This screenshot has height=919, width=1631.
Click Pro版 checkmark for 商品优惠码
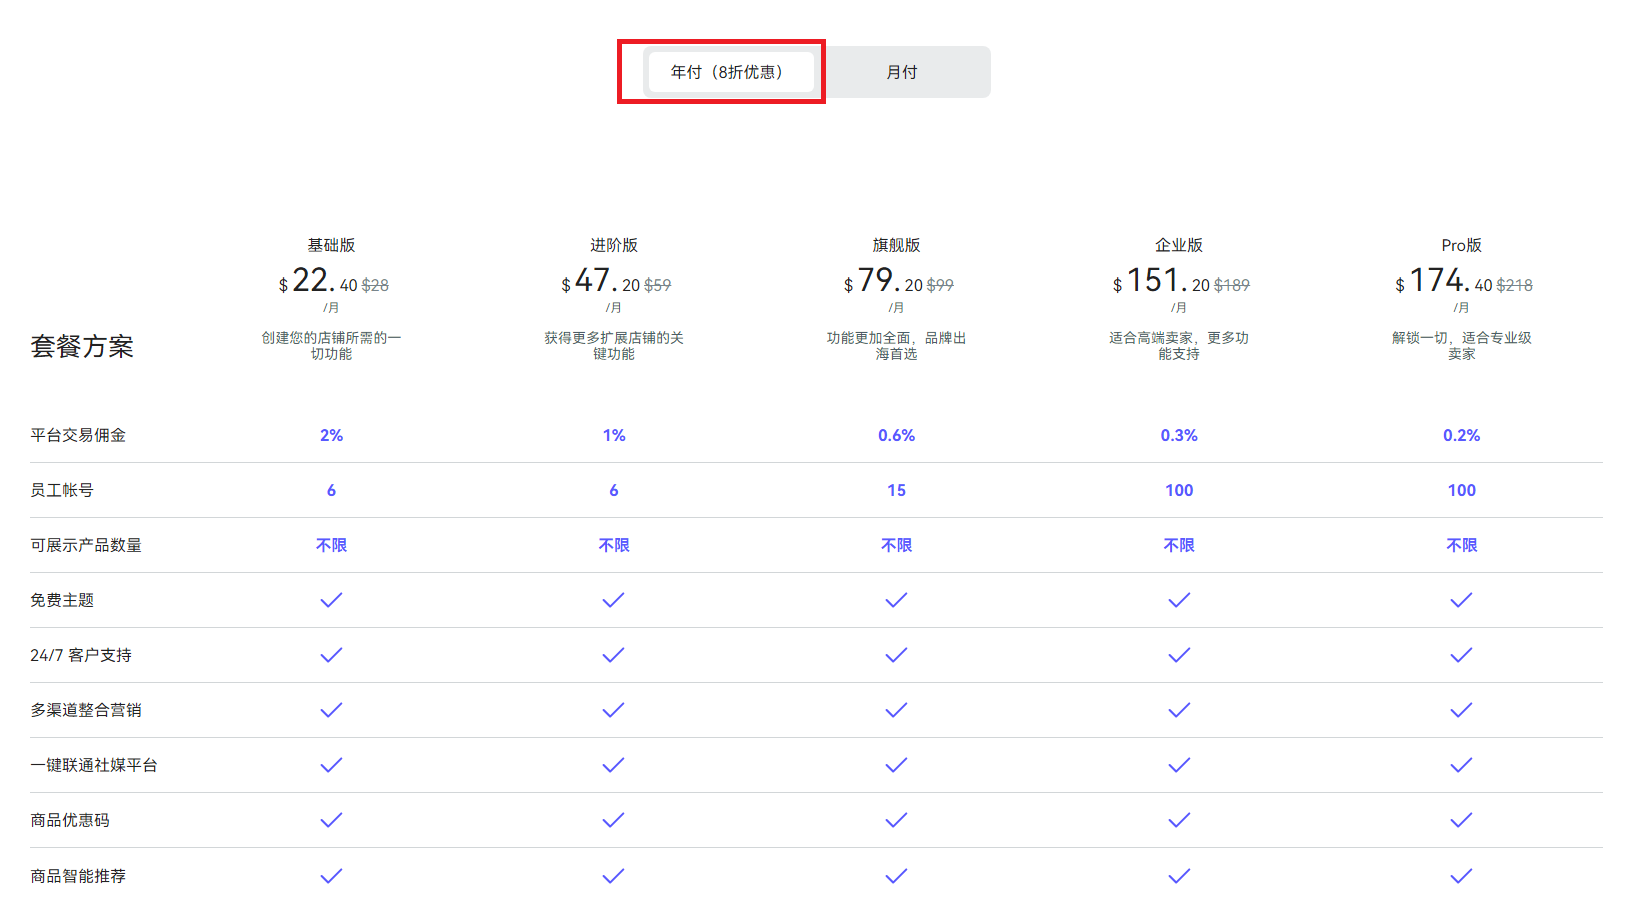1461,820
